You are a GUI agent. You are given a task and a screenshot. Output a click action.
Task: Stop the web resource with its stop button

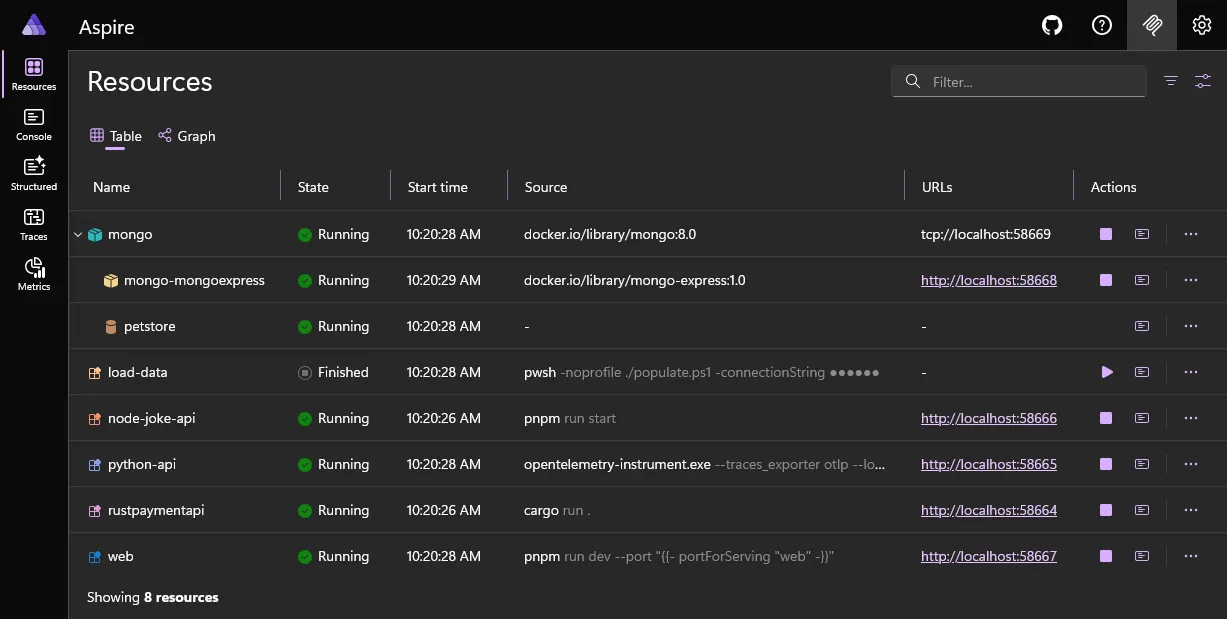point(1105,556)
